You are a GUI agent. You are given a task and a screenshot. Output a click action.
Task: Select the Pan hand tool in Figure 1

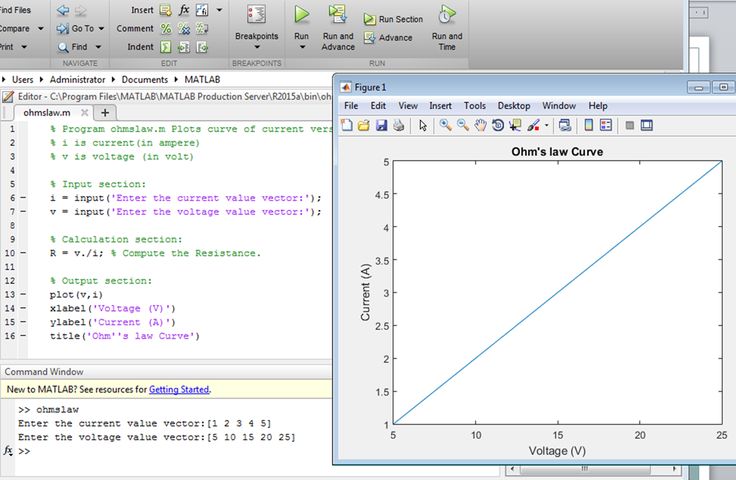coord(480,125)
